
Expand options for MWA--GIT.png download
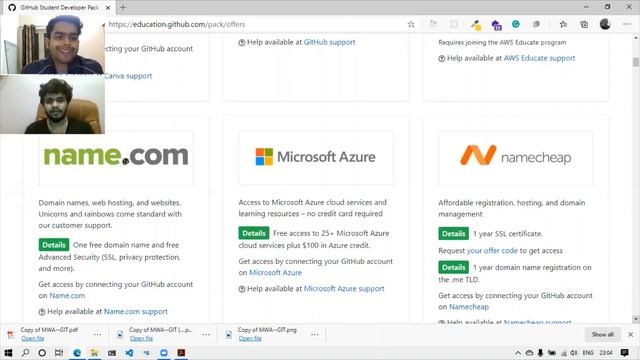(315, 334)
